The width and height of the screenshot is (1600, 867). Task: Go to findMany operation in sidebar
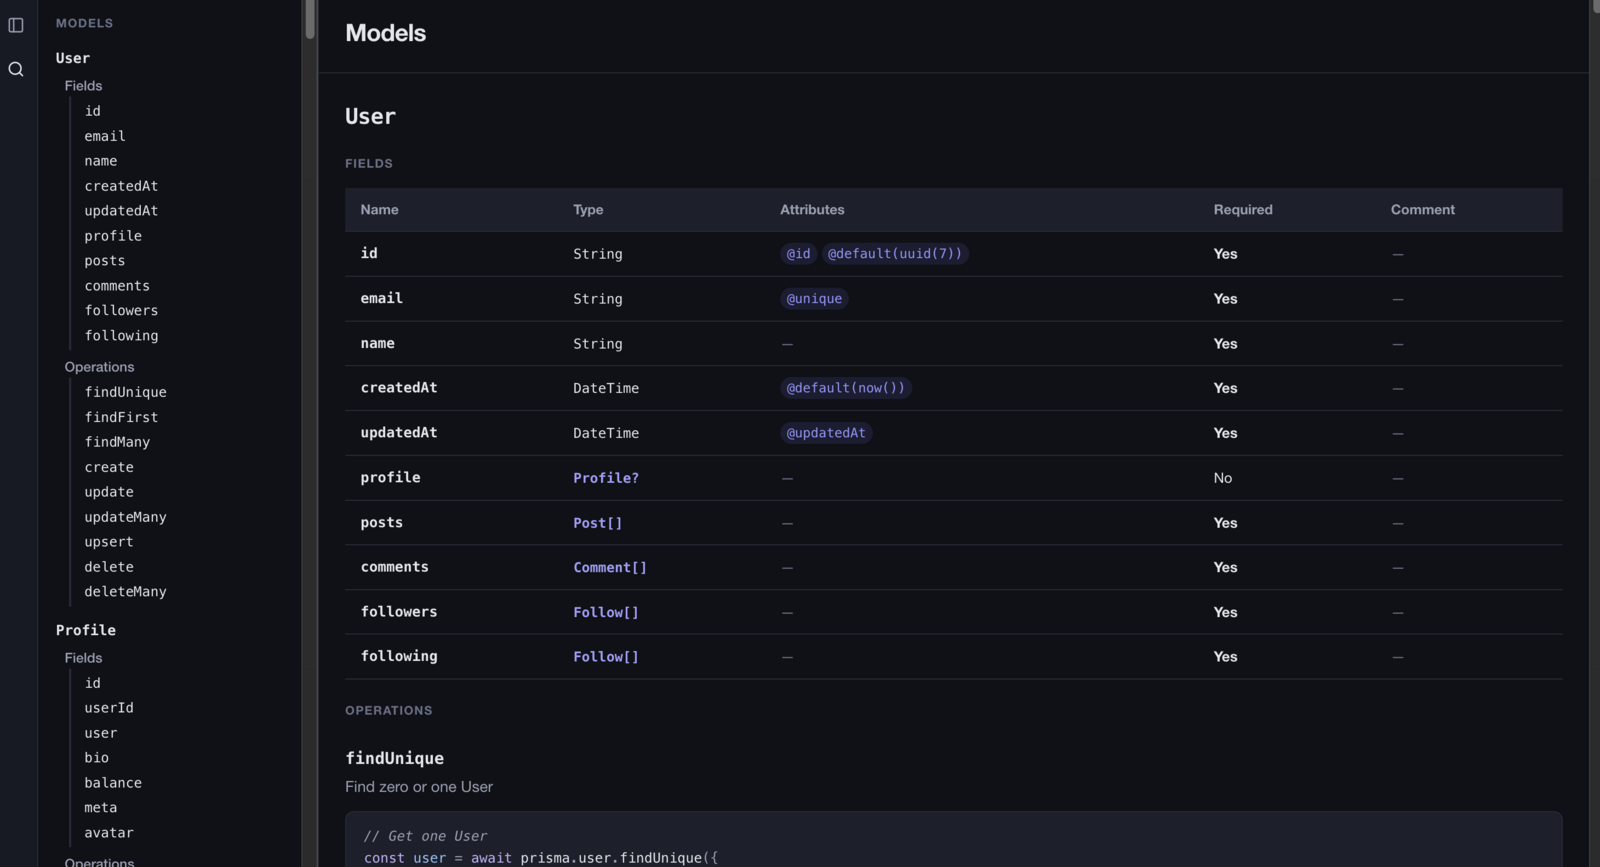point(117,442)
